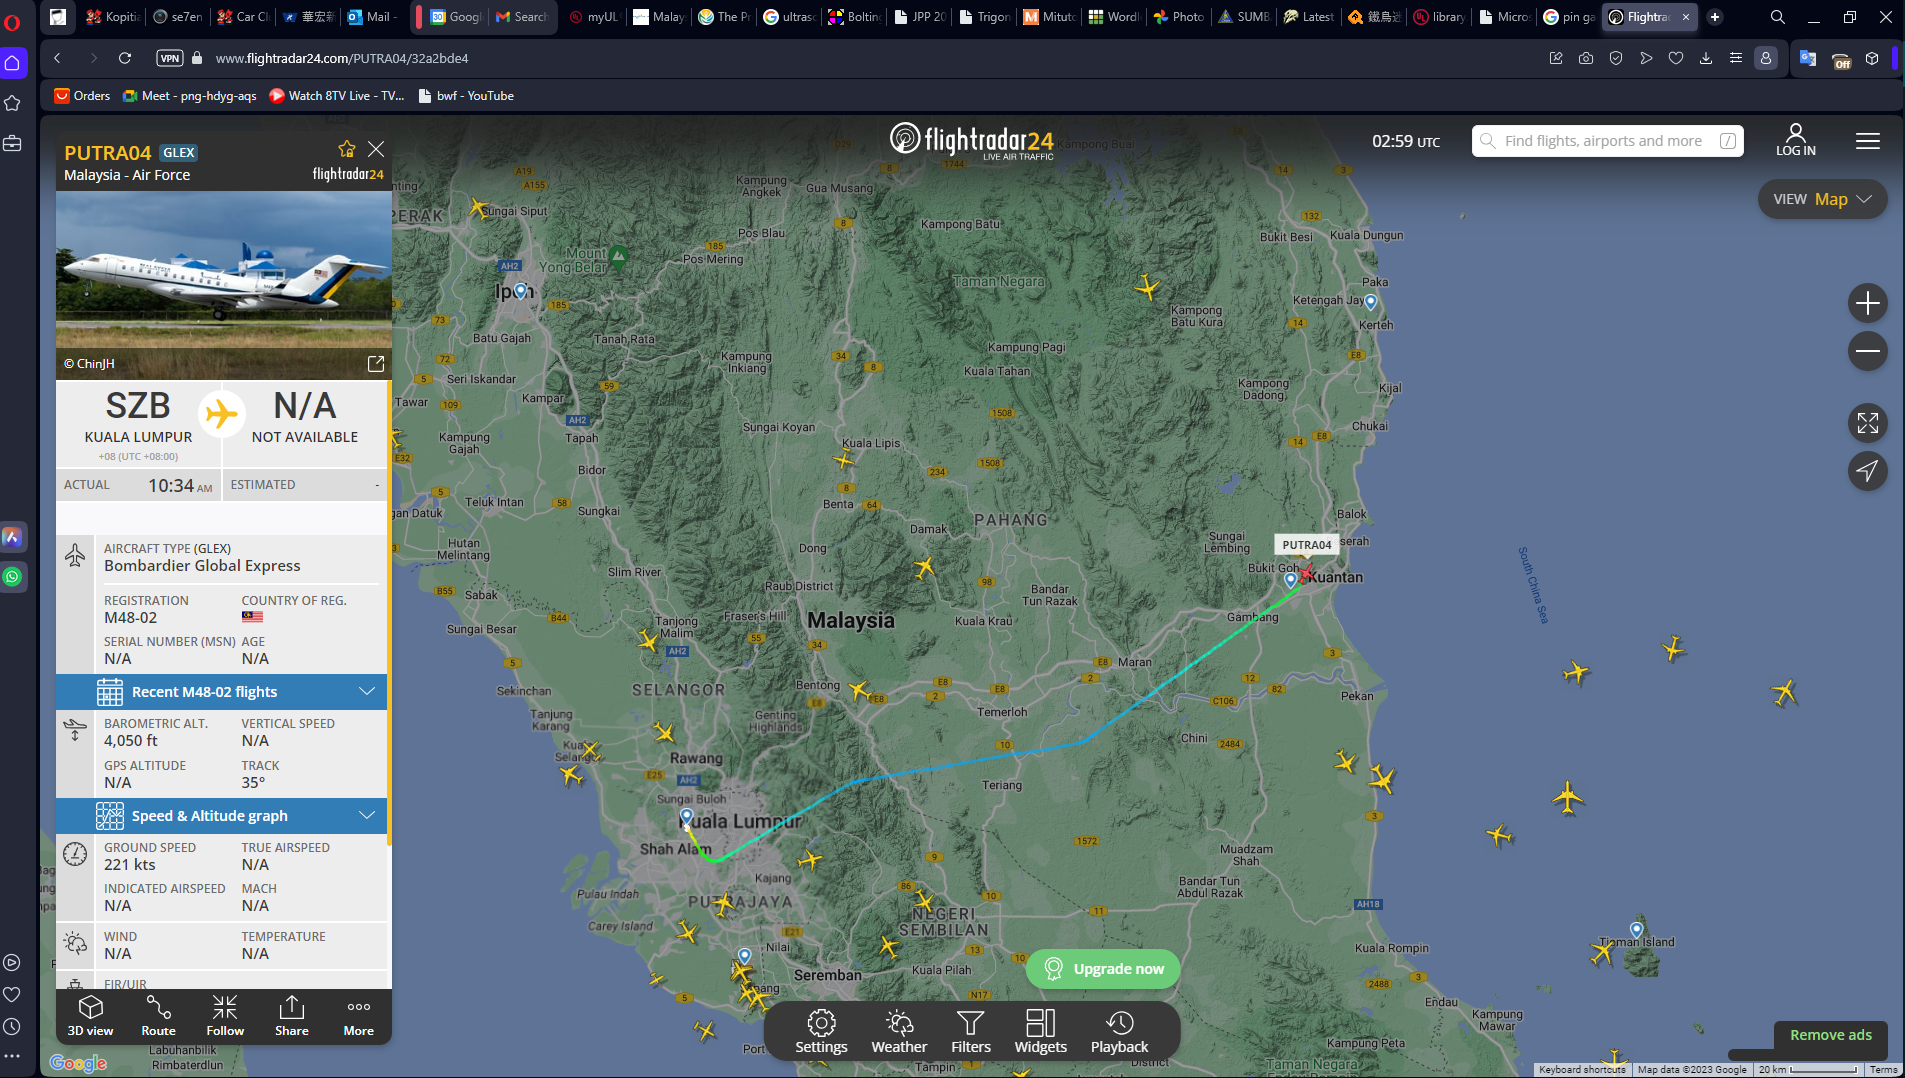This screenshot has width=1905, height=1078.
Task: Open browser downloads icon
Action: (1706, 58)
